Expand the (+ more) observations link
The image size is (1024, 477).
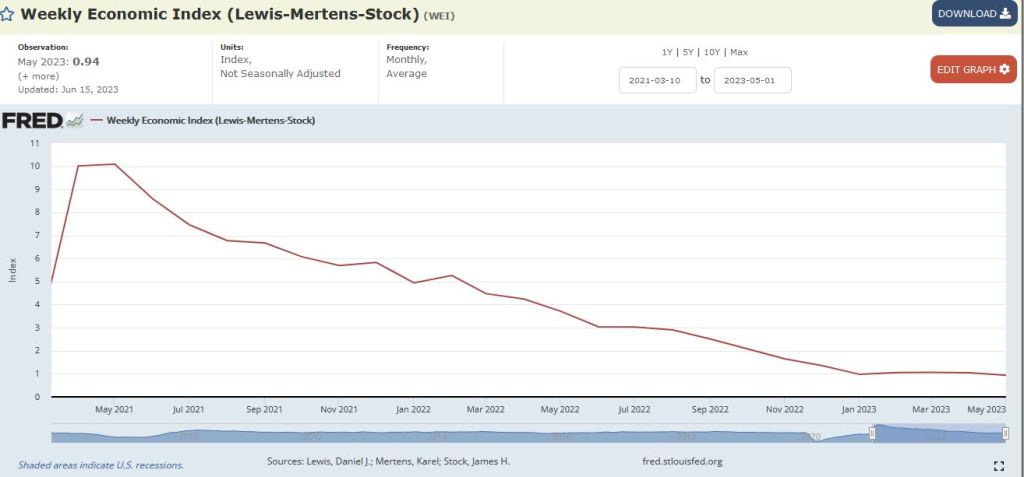pos(37,75)
